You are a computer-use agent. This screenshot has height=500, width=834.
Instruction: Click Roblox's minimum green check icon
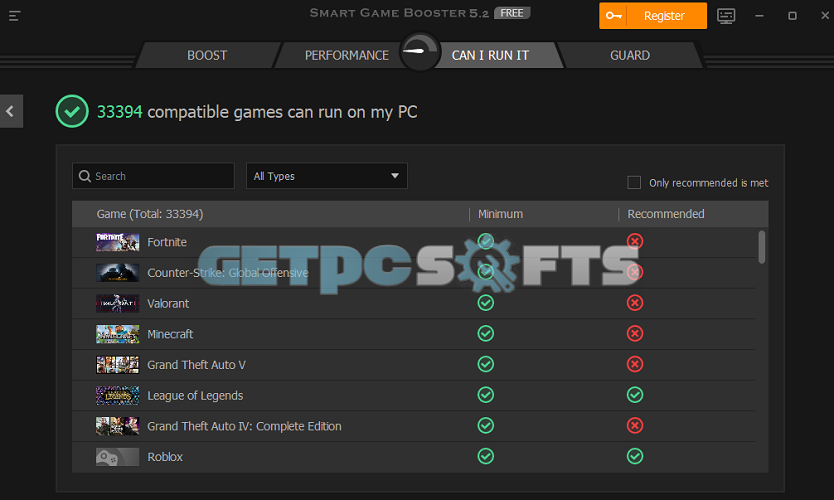point(486,456)
